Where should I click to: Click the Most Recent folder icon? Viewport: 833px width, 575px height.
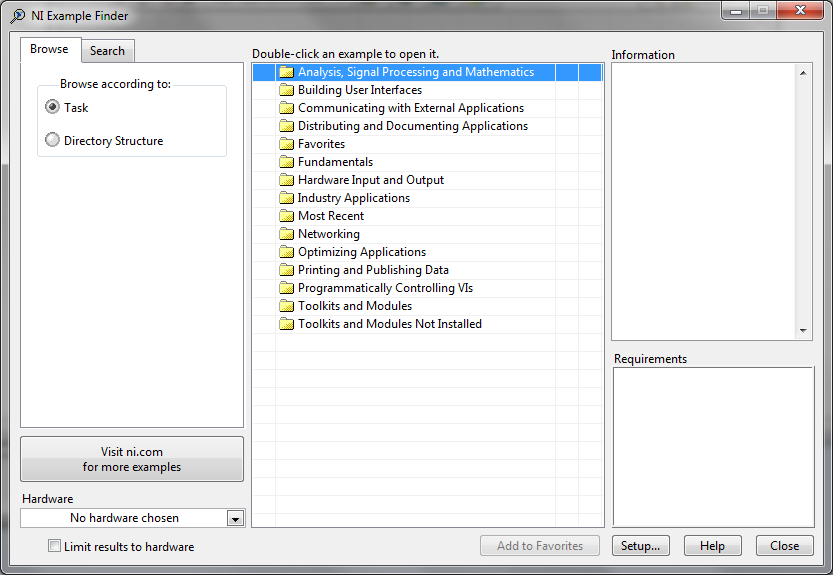286,216
